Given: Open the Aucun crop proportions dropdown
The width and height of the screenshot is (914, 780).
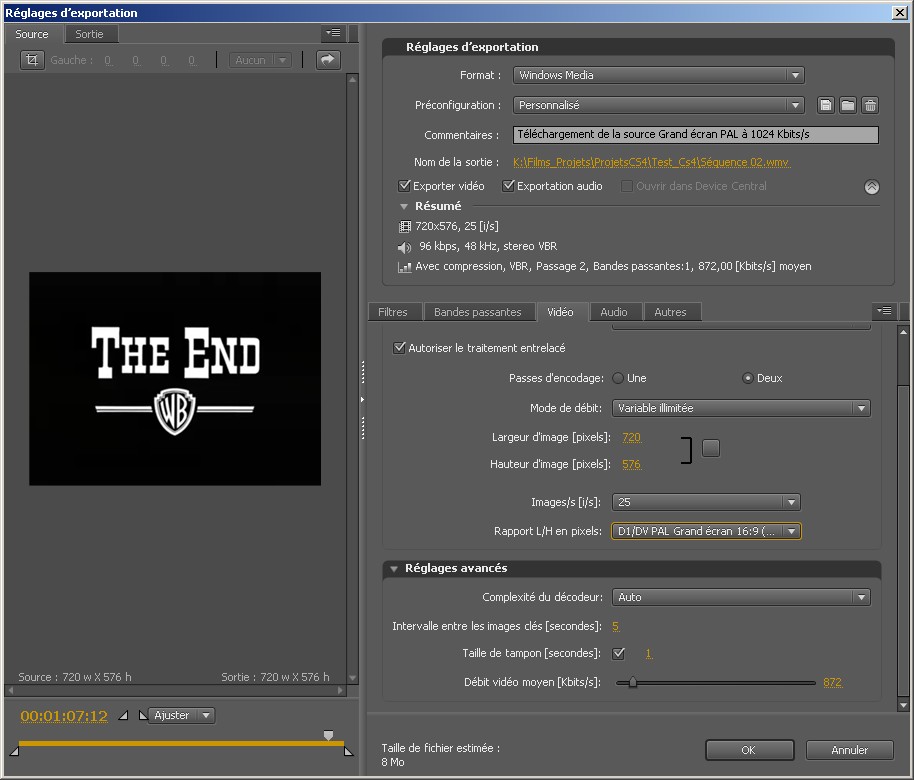Looking at the screenshot, I should click(x=260, y=59).
